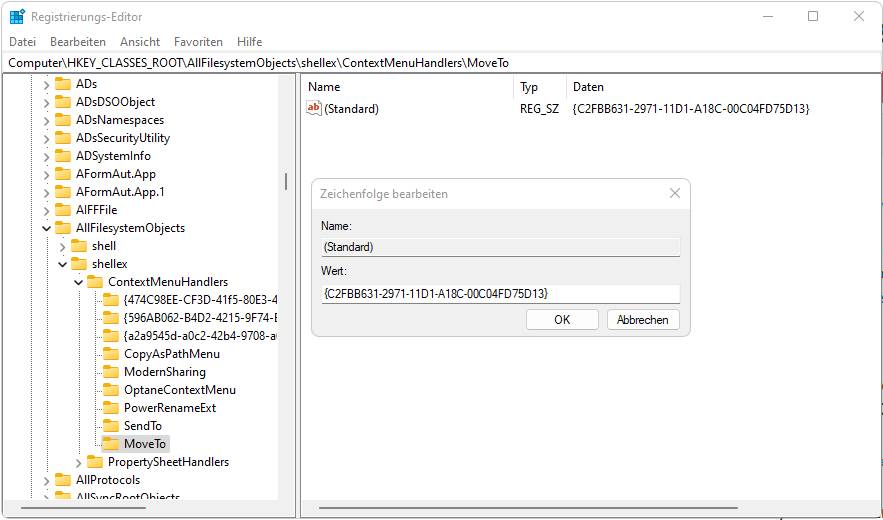
Task: Click the ADsSecurityUtility folder icon
Action: [63, 138]
